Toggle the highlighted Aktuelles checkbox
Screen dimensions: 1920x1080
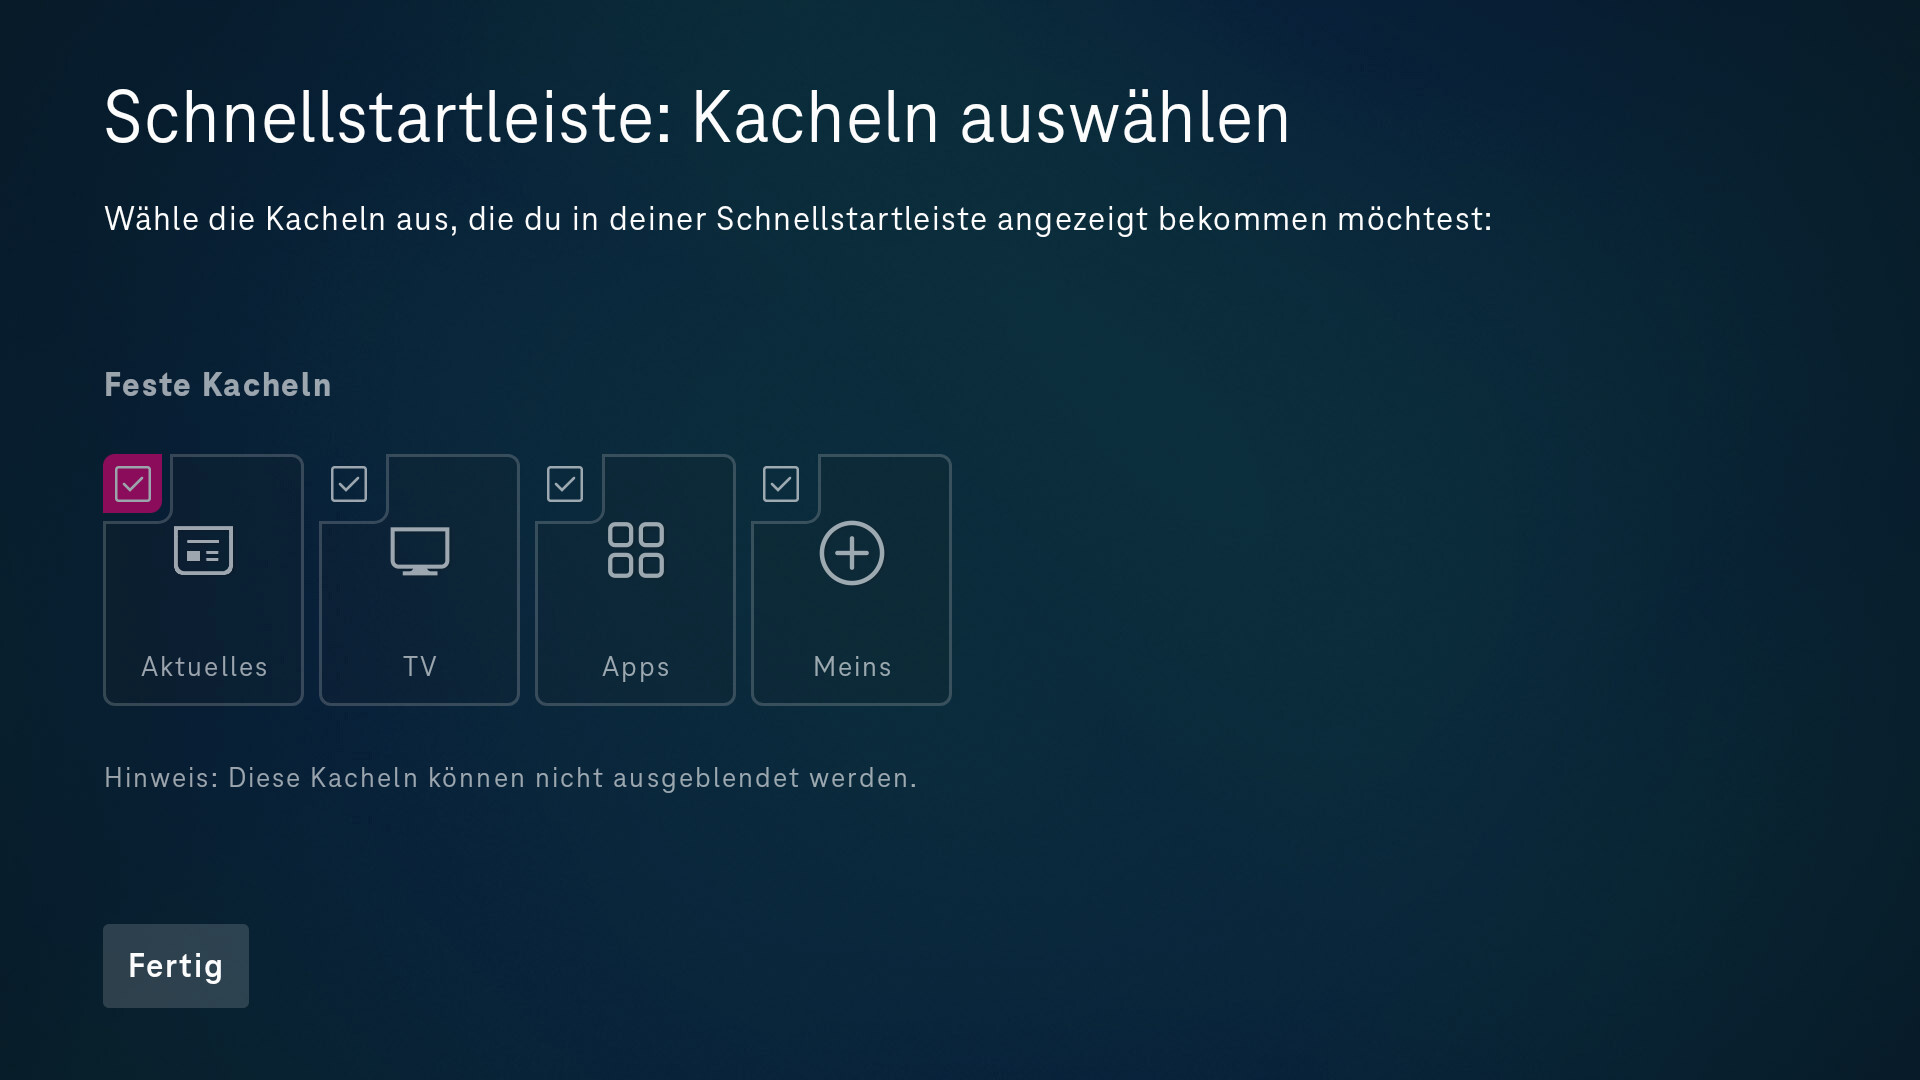[x=132, y=484]
